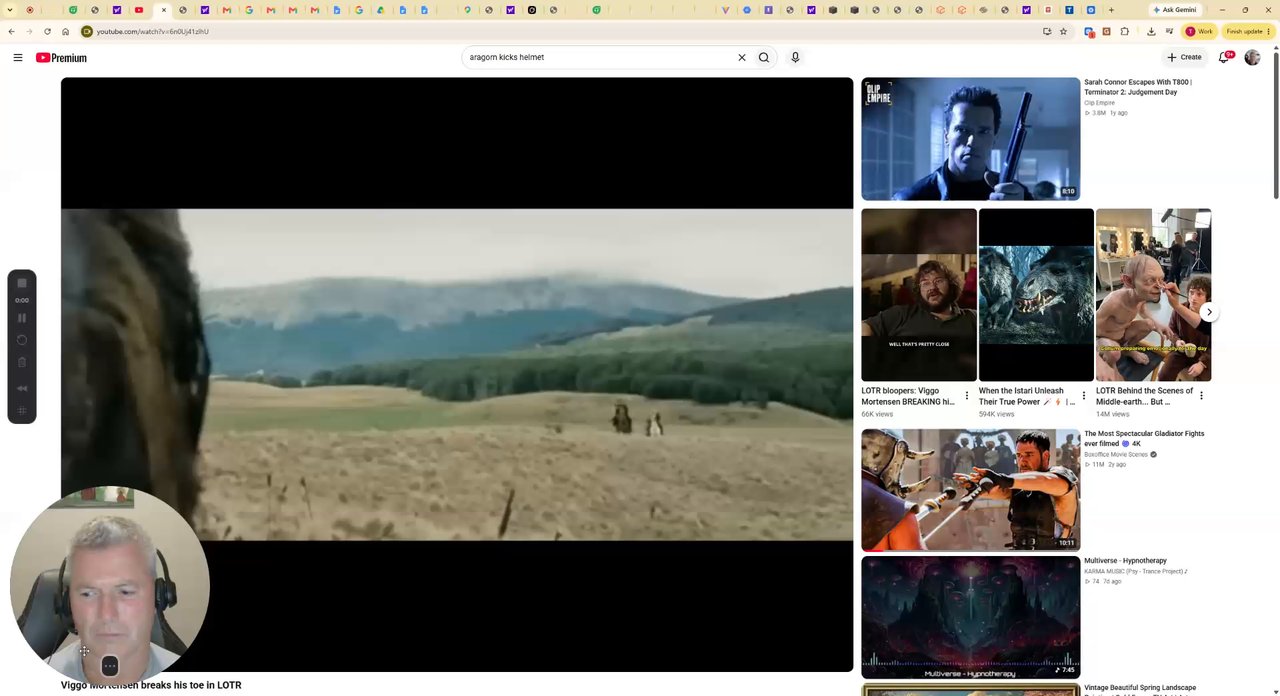
Task: Open the Gollum behind-the-scenes short thumbnail
Action: pyautogui.click(x=1153, y=295)
